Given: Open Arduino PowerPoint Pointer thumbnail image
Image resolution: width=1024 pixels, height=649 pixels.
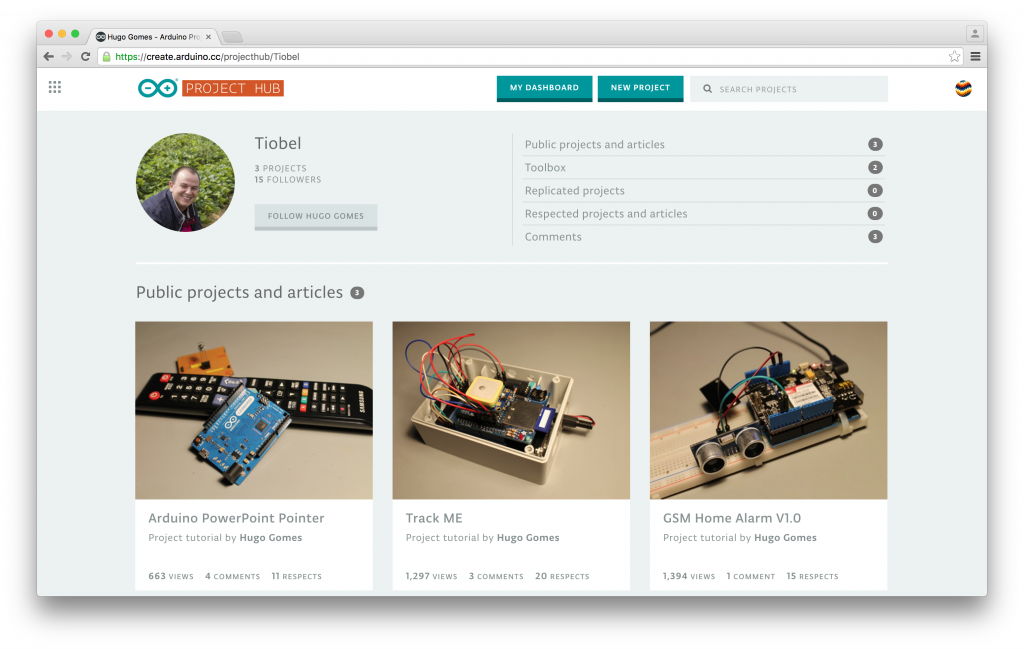Looking at the screenshot, I should 254,410.
